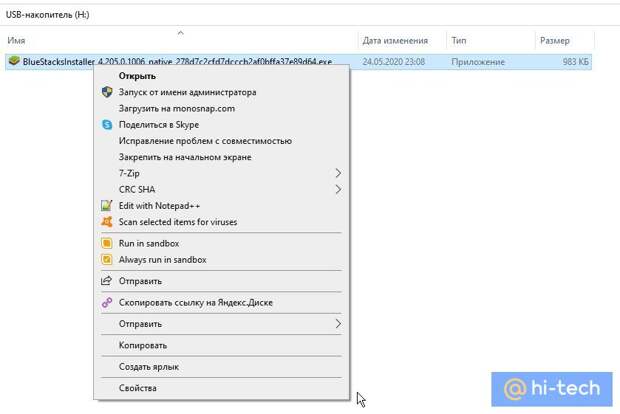This screenshot has height=414, width=620.
Task: Expand the lower Отправить submenu arrow
Action: 338,324
